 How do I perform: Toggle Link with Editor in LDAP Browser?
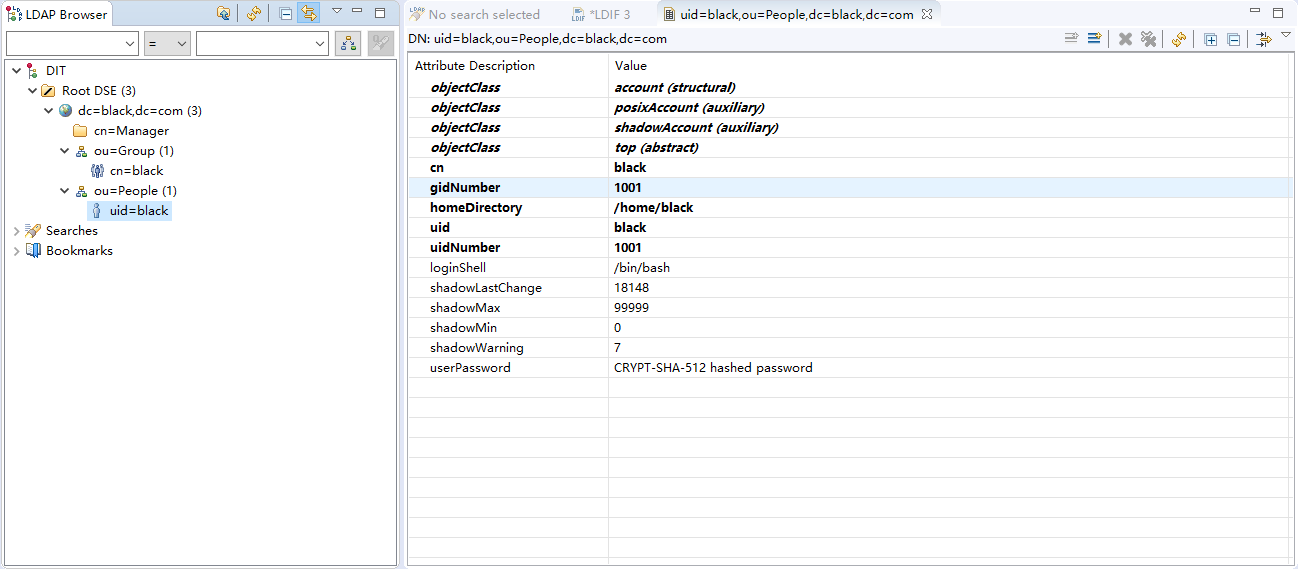pos(309,14)
